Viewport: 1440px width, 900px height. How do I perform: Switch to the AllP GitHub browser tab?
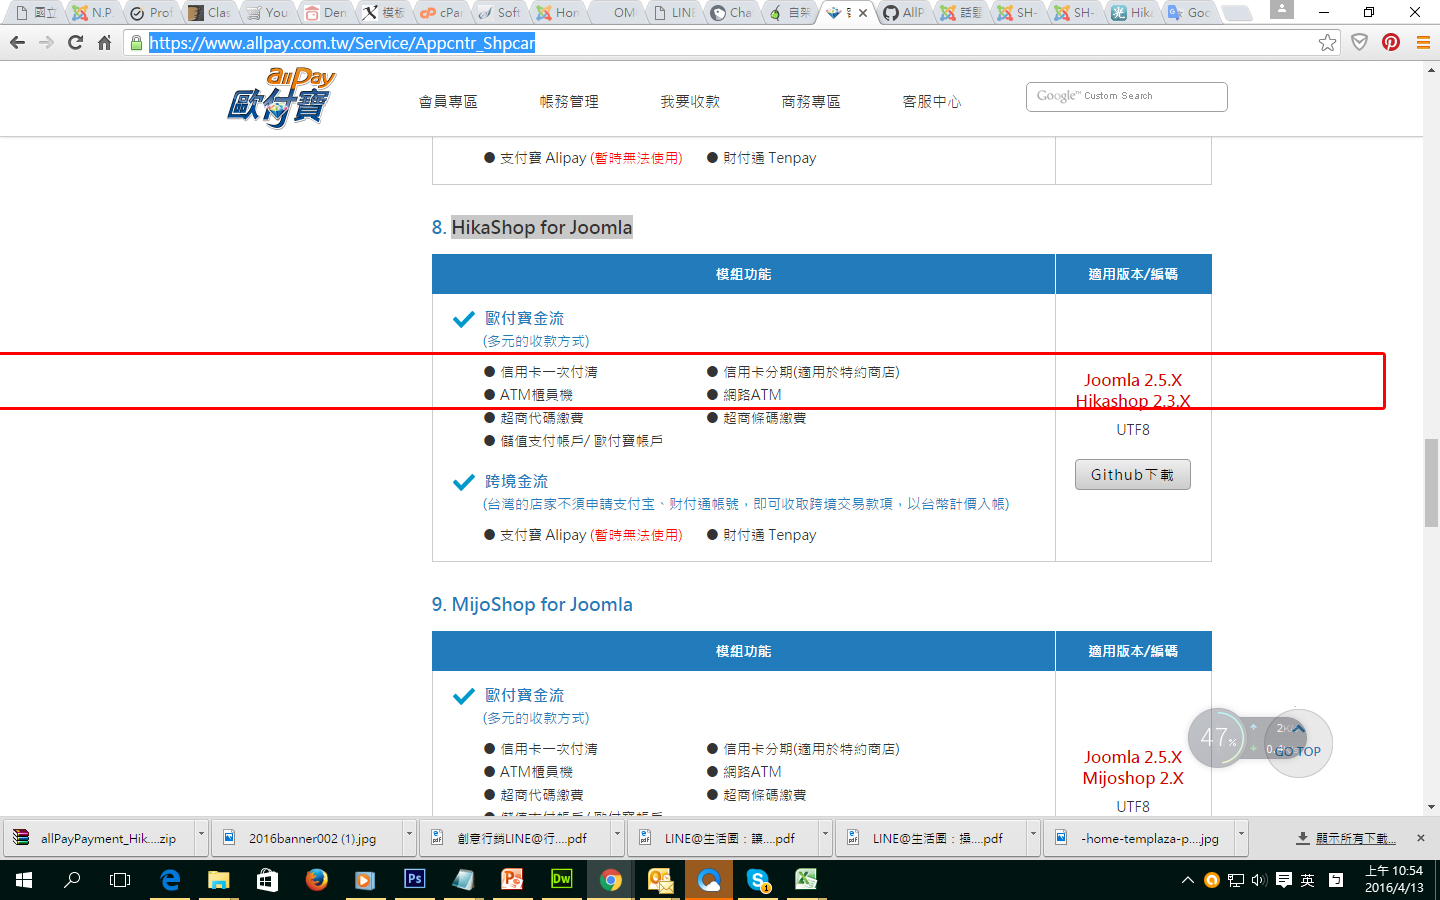[x=904, y=13]
